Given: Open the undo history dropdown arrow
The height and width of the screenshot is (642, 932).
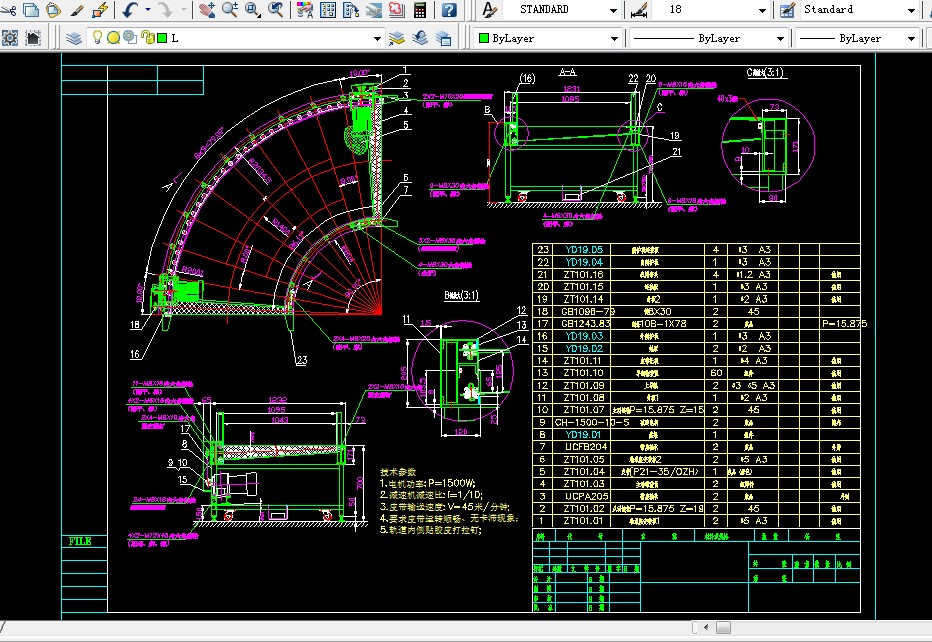Looking at the screenshot, I should pyautogui.click(x=148, y=10).
